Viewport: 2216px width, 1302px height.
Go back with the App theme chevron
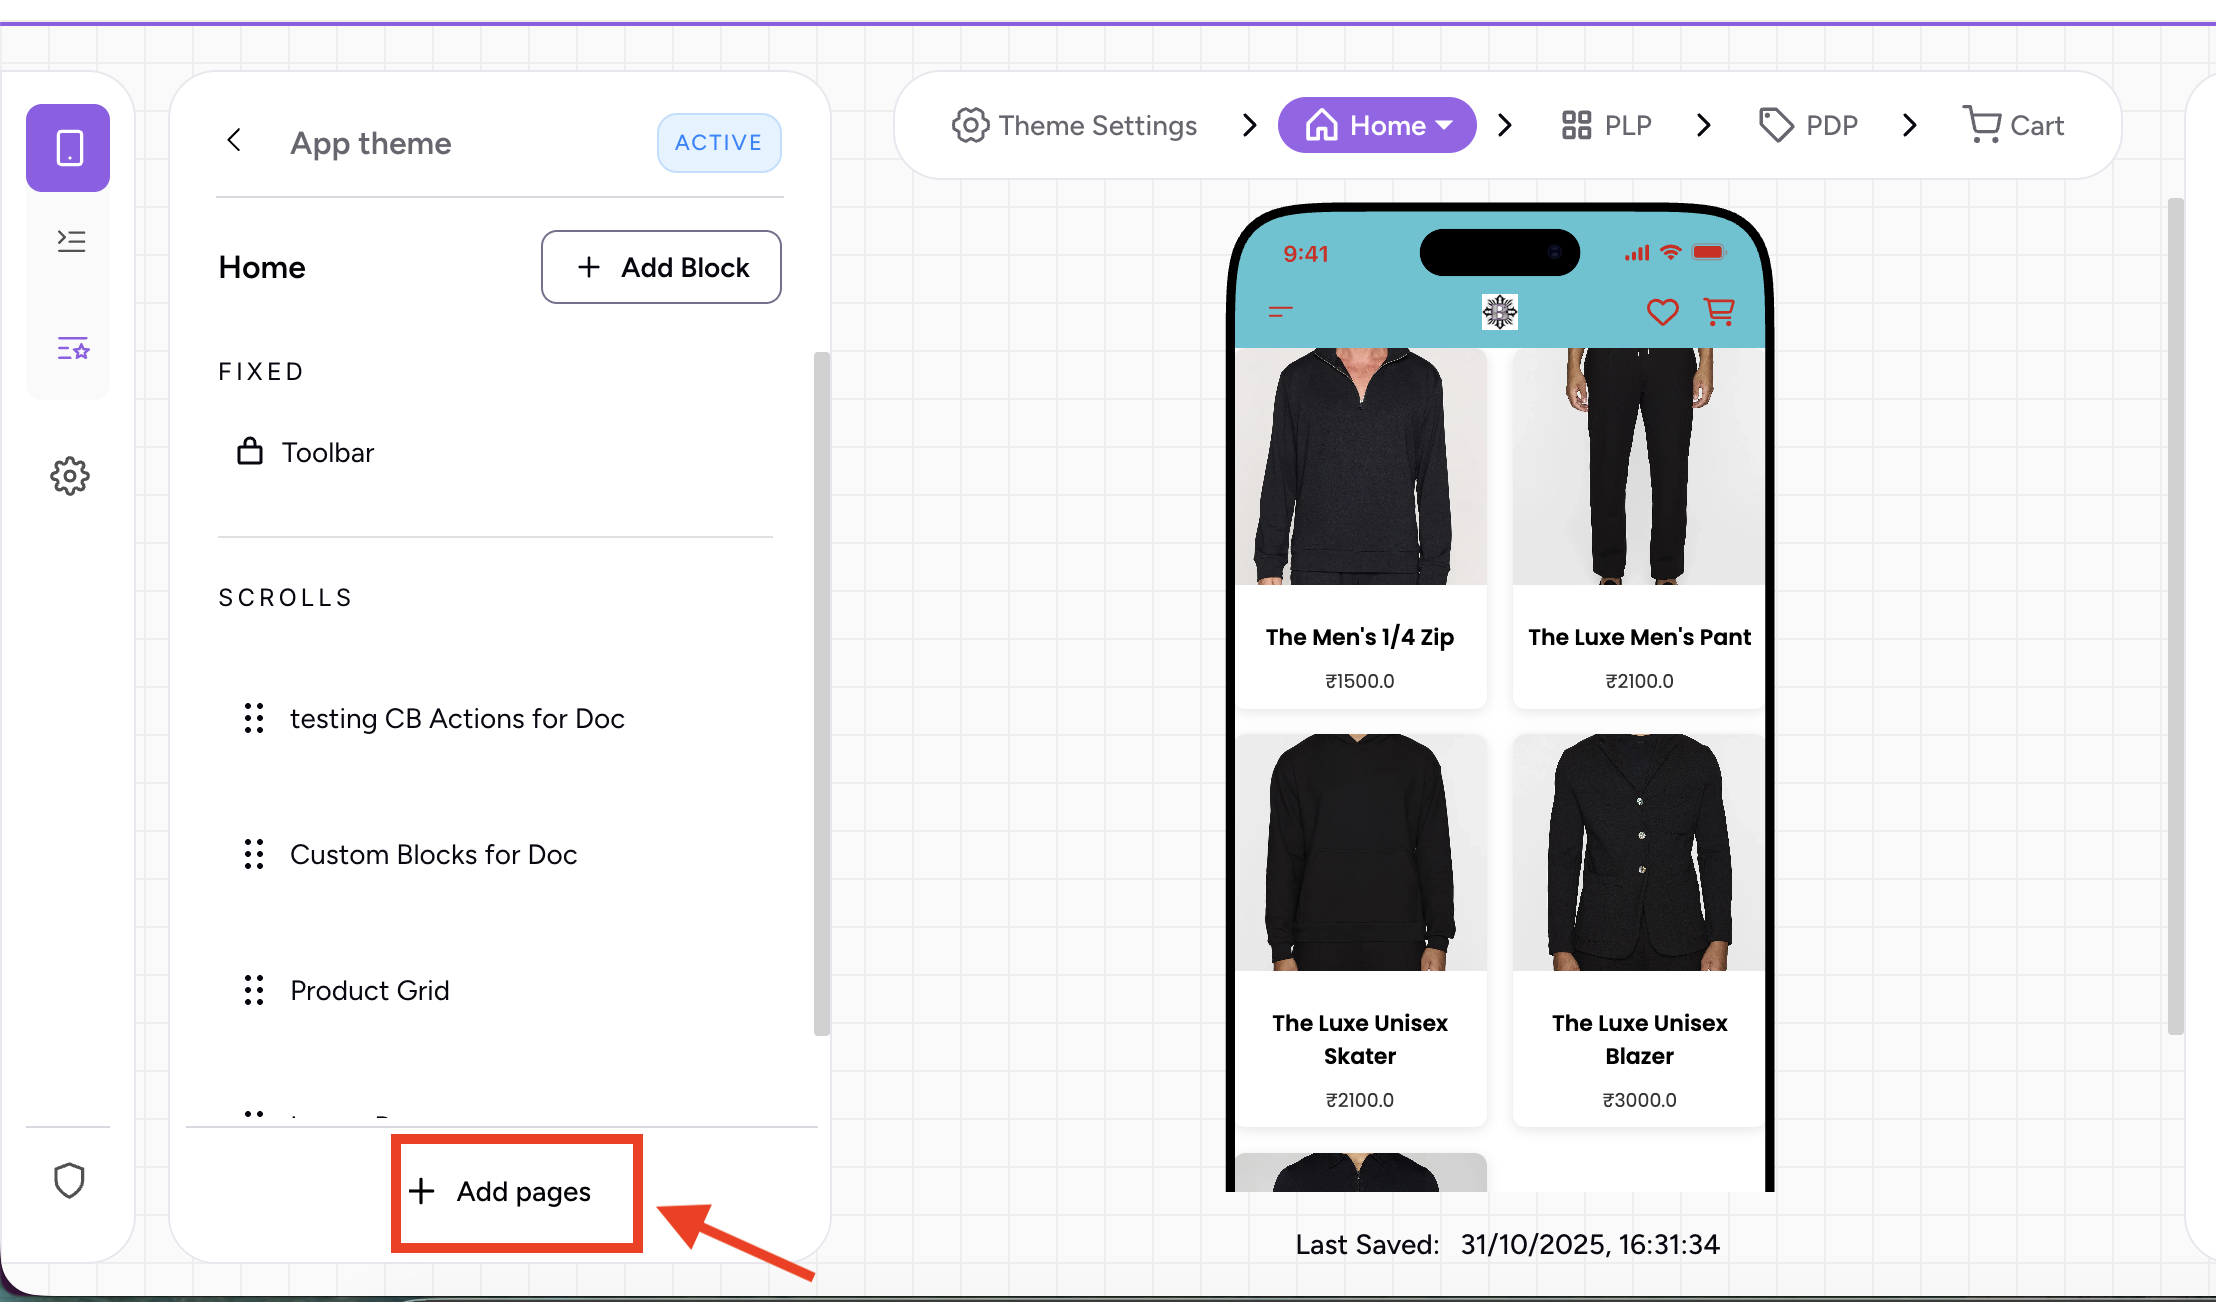click(x=234, y=141)
